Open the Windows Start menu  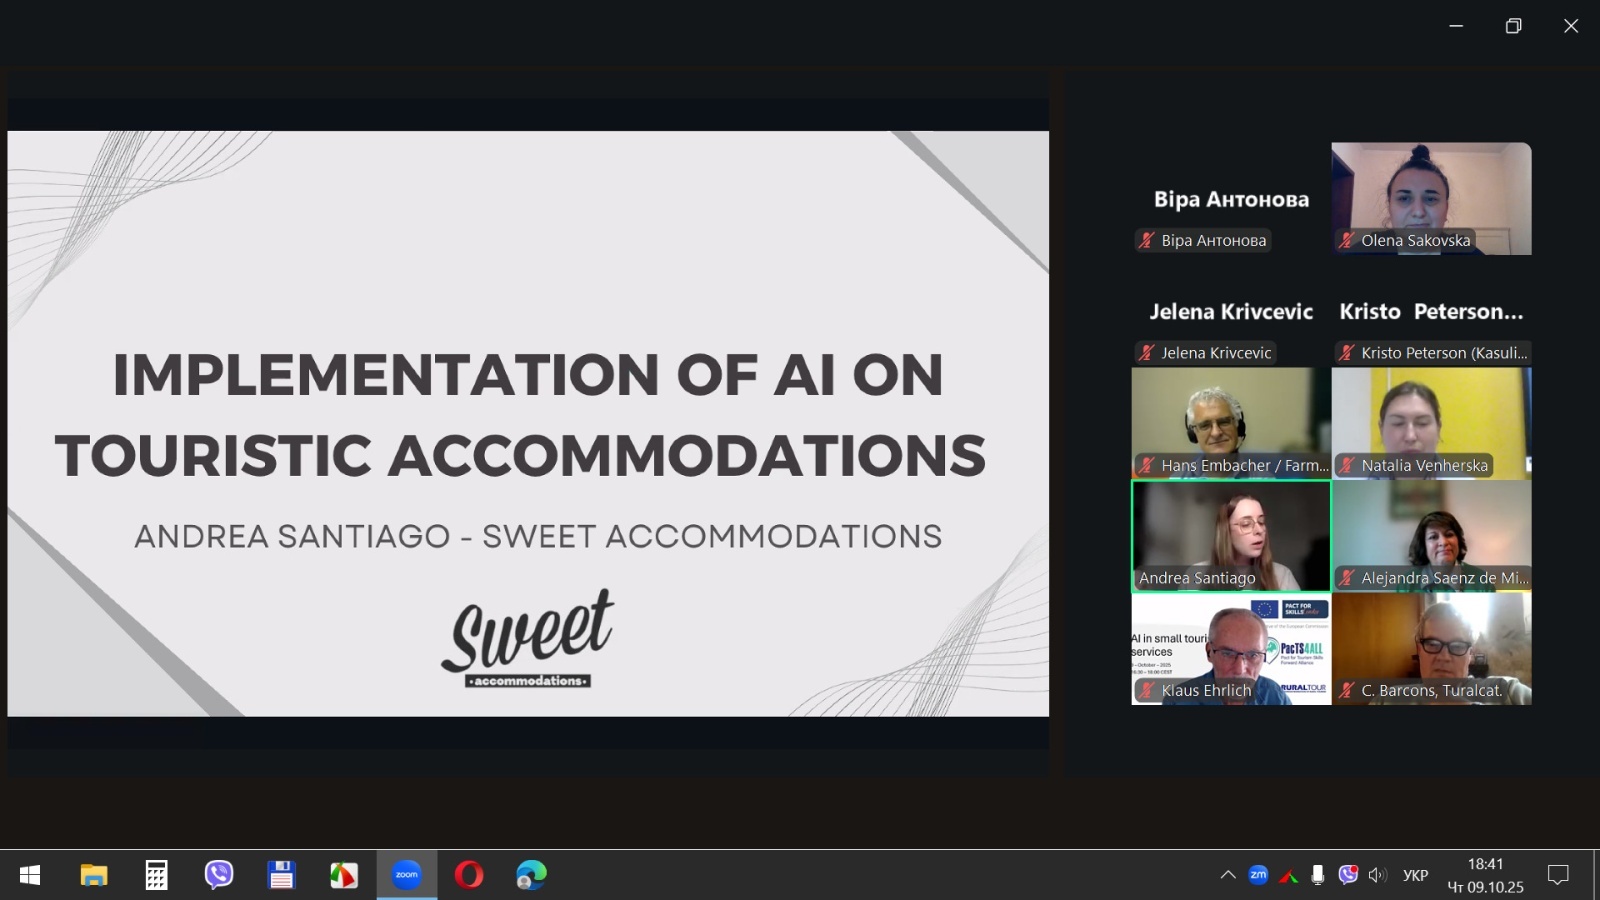(x=30, y=875)
